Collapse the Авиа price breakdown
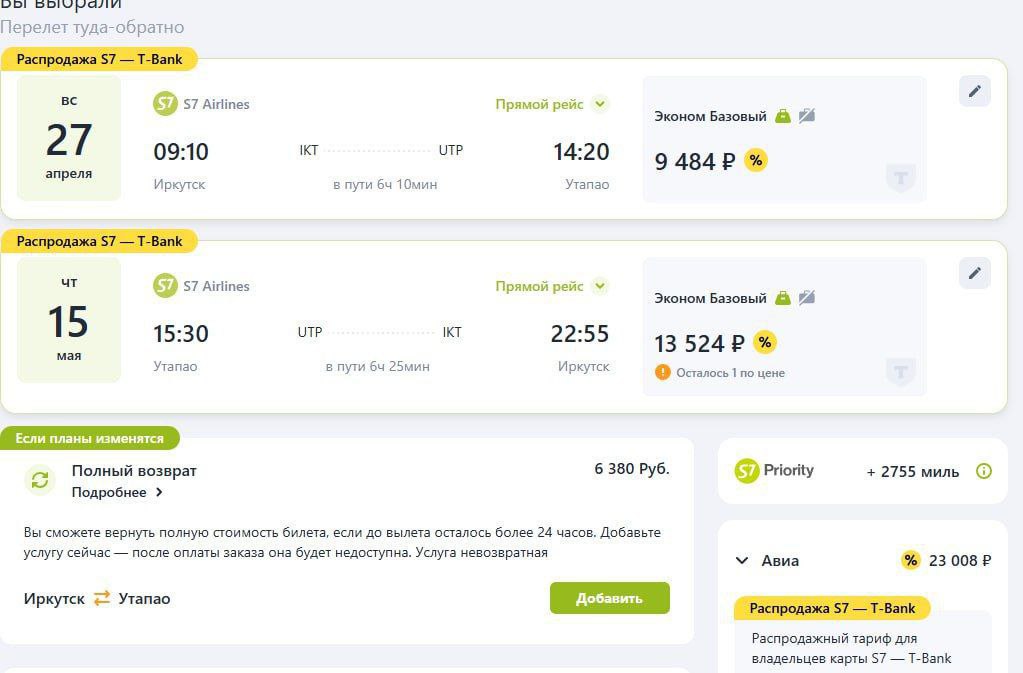The image size is (1023, 673). click(x=742, y=560)
